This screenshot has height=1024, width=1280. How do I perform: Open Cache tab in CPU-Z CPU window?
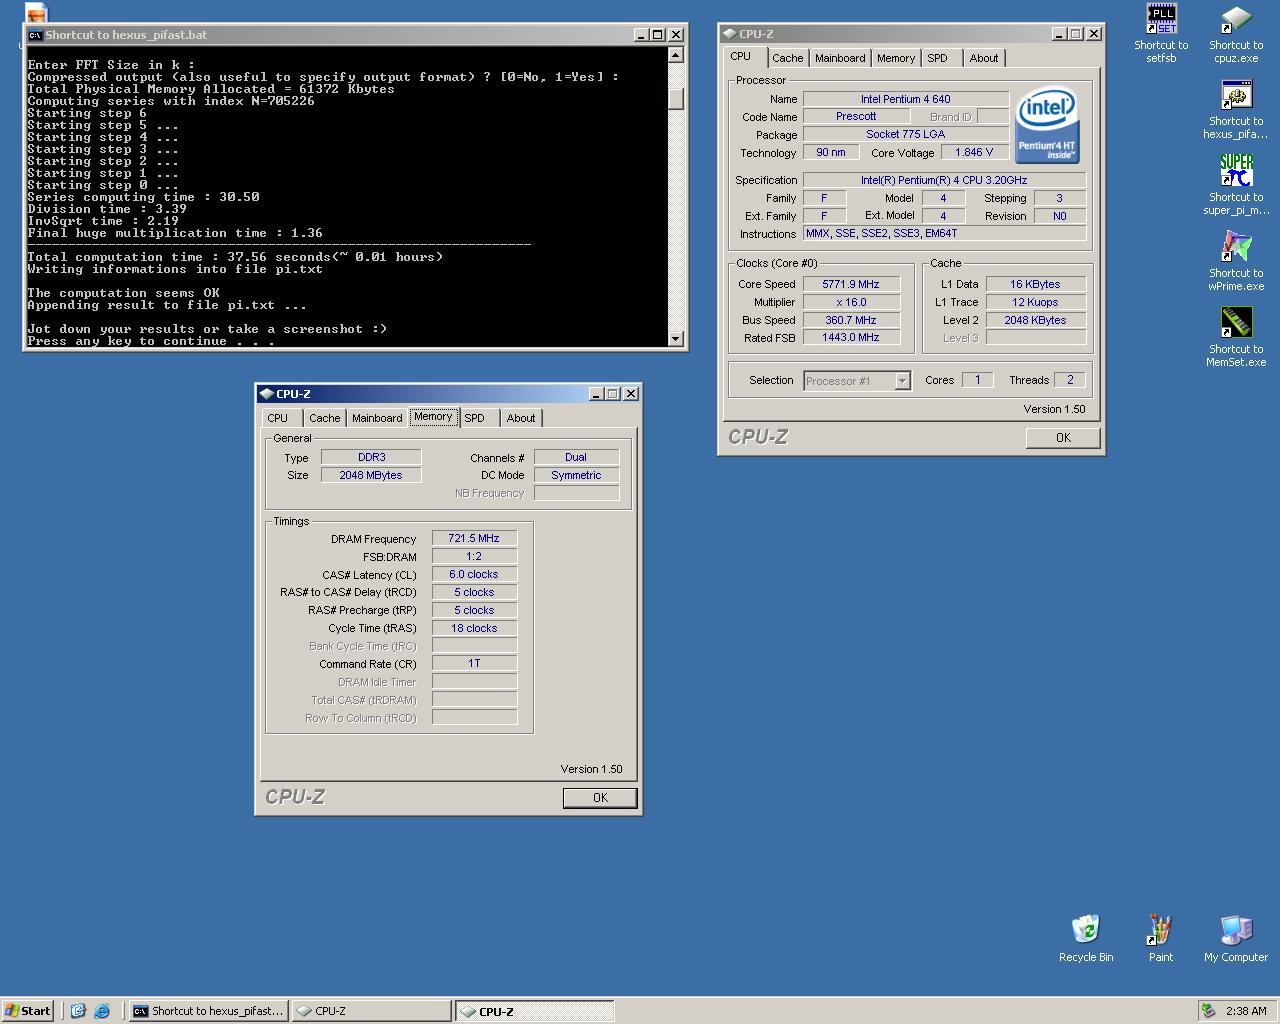tap(788, 58)
